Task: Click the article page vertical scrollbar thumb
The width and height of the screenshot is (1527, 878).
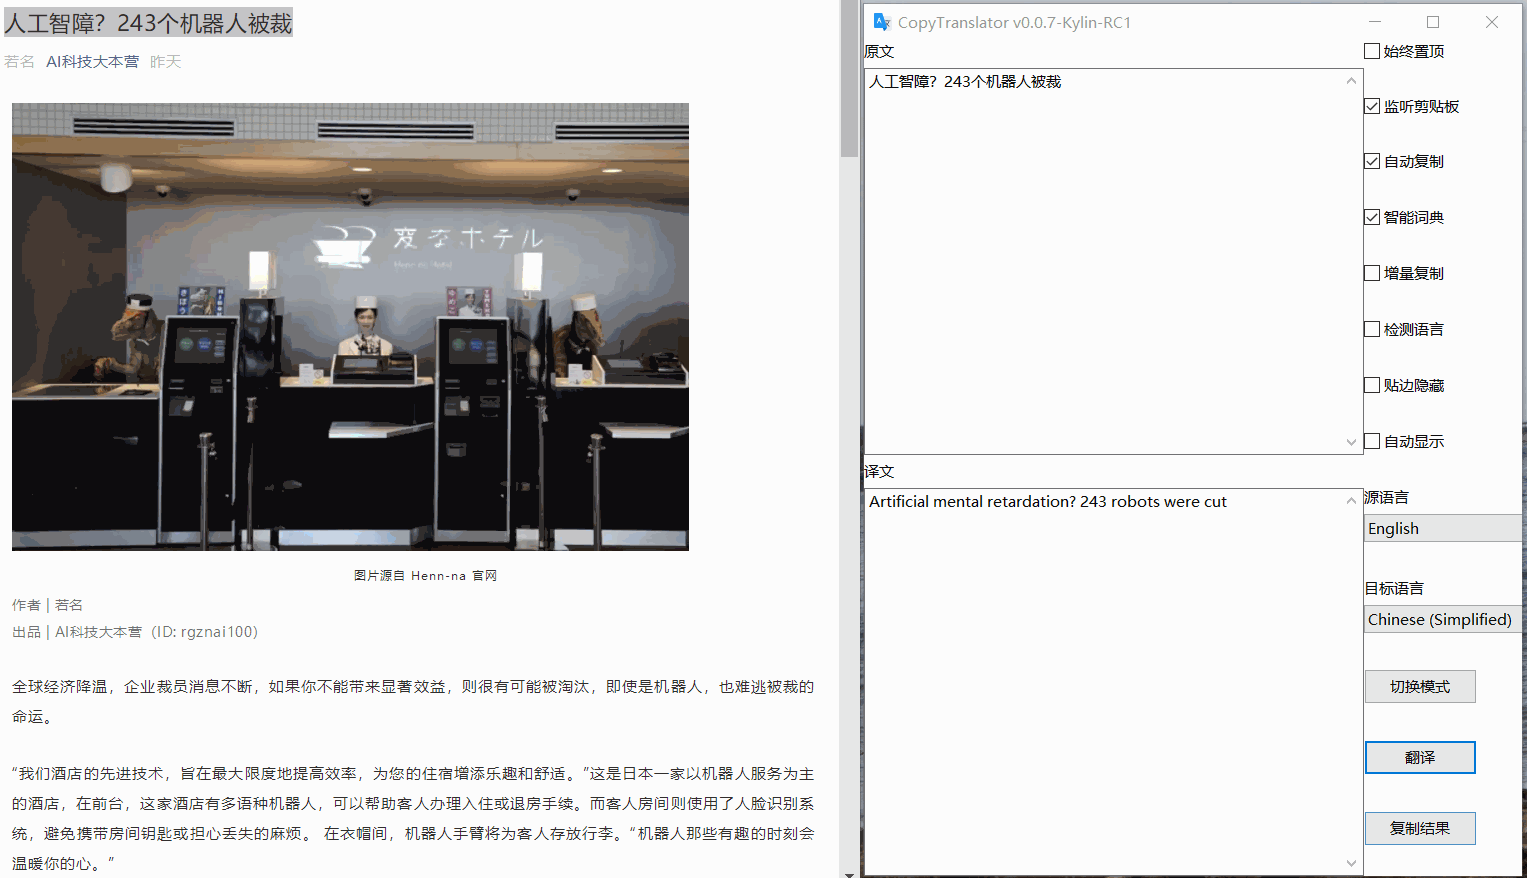Action: [849, 79]
